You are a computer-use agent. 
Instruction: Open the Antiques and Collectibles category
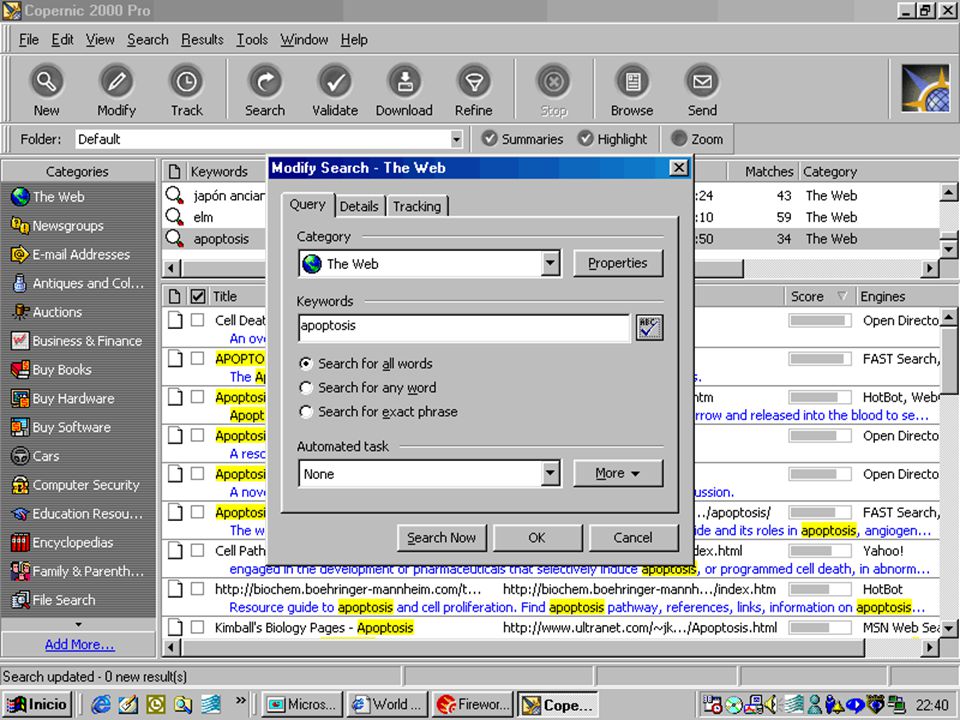(78, 283)
